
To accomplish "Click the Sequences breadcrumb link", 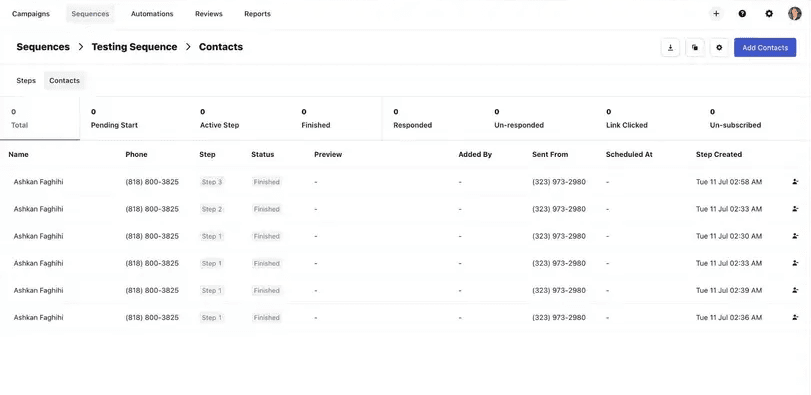I will tap(43, 47).
